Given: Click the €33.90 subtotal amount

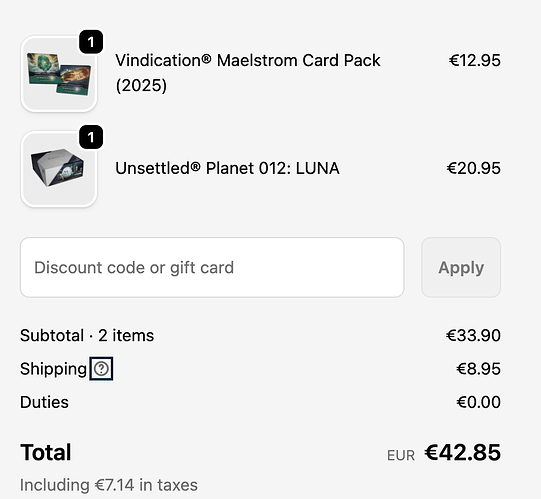Looking at the screenshot, I should coord(473,335).
